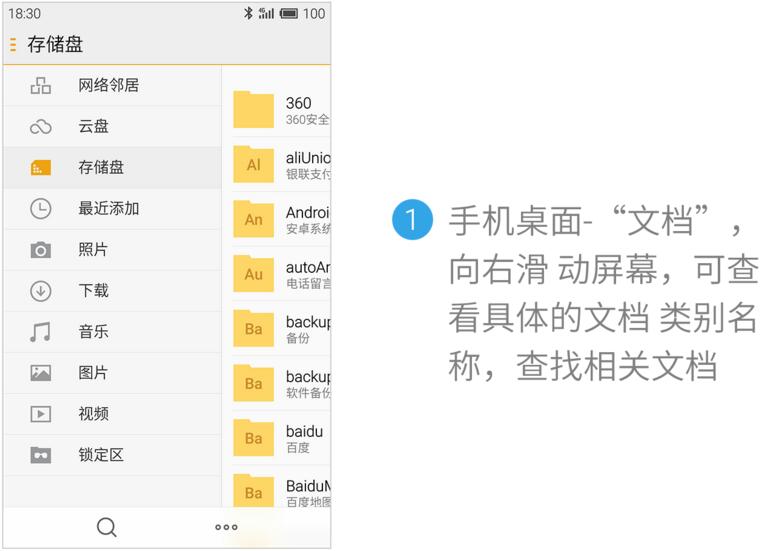
Task: Tap the Bluetooth status icon
Action: [x=248, y=13]
